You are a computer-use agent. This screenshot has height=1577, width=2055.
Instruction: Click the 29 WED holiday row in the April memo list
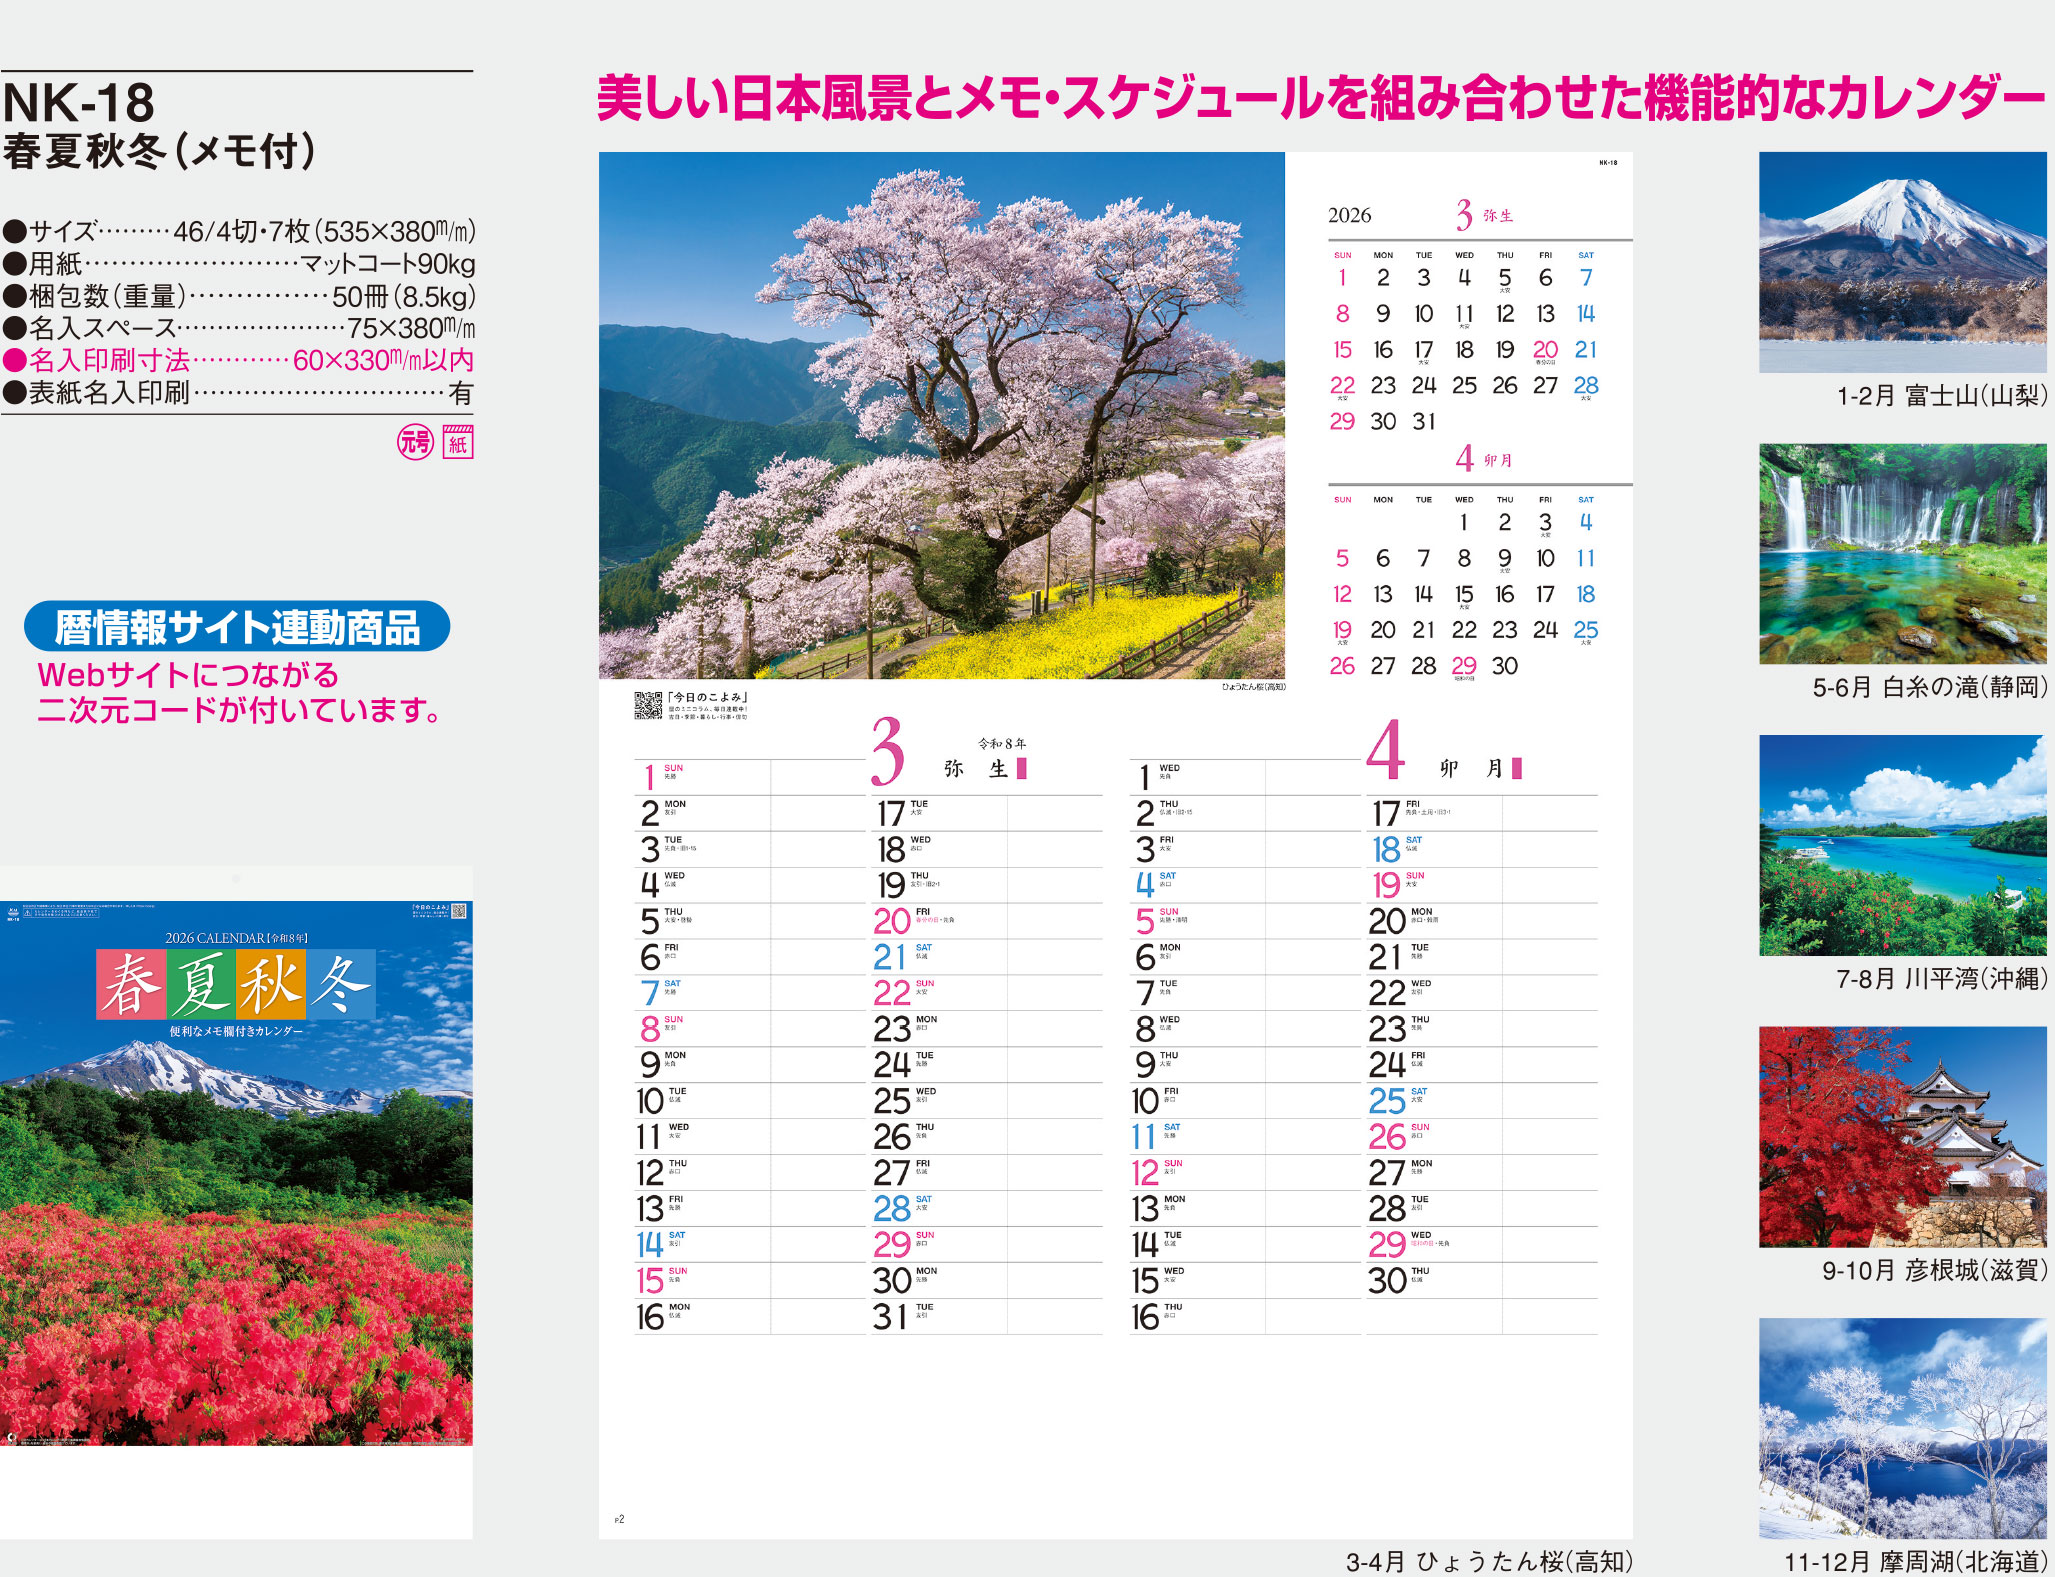point(1482,1245)
